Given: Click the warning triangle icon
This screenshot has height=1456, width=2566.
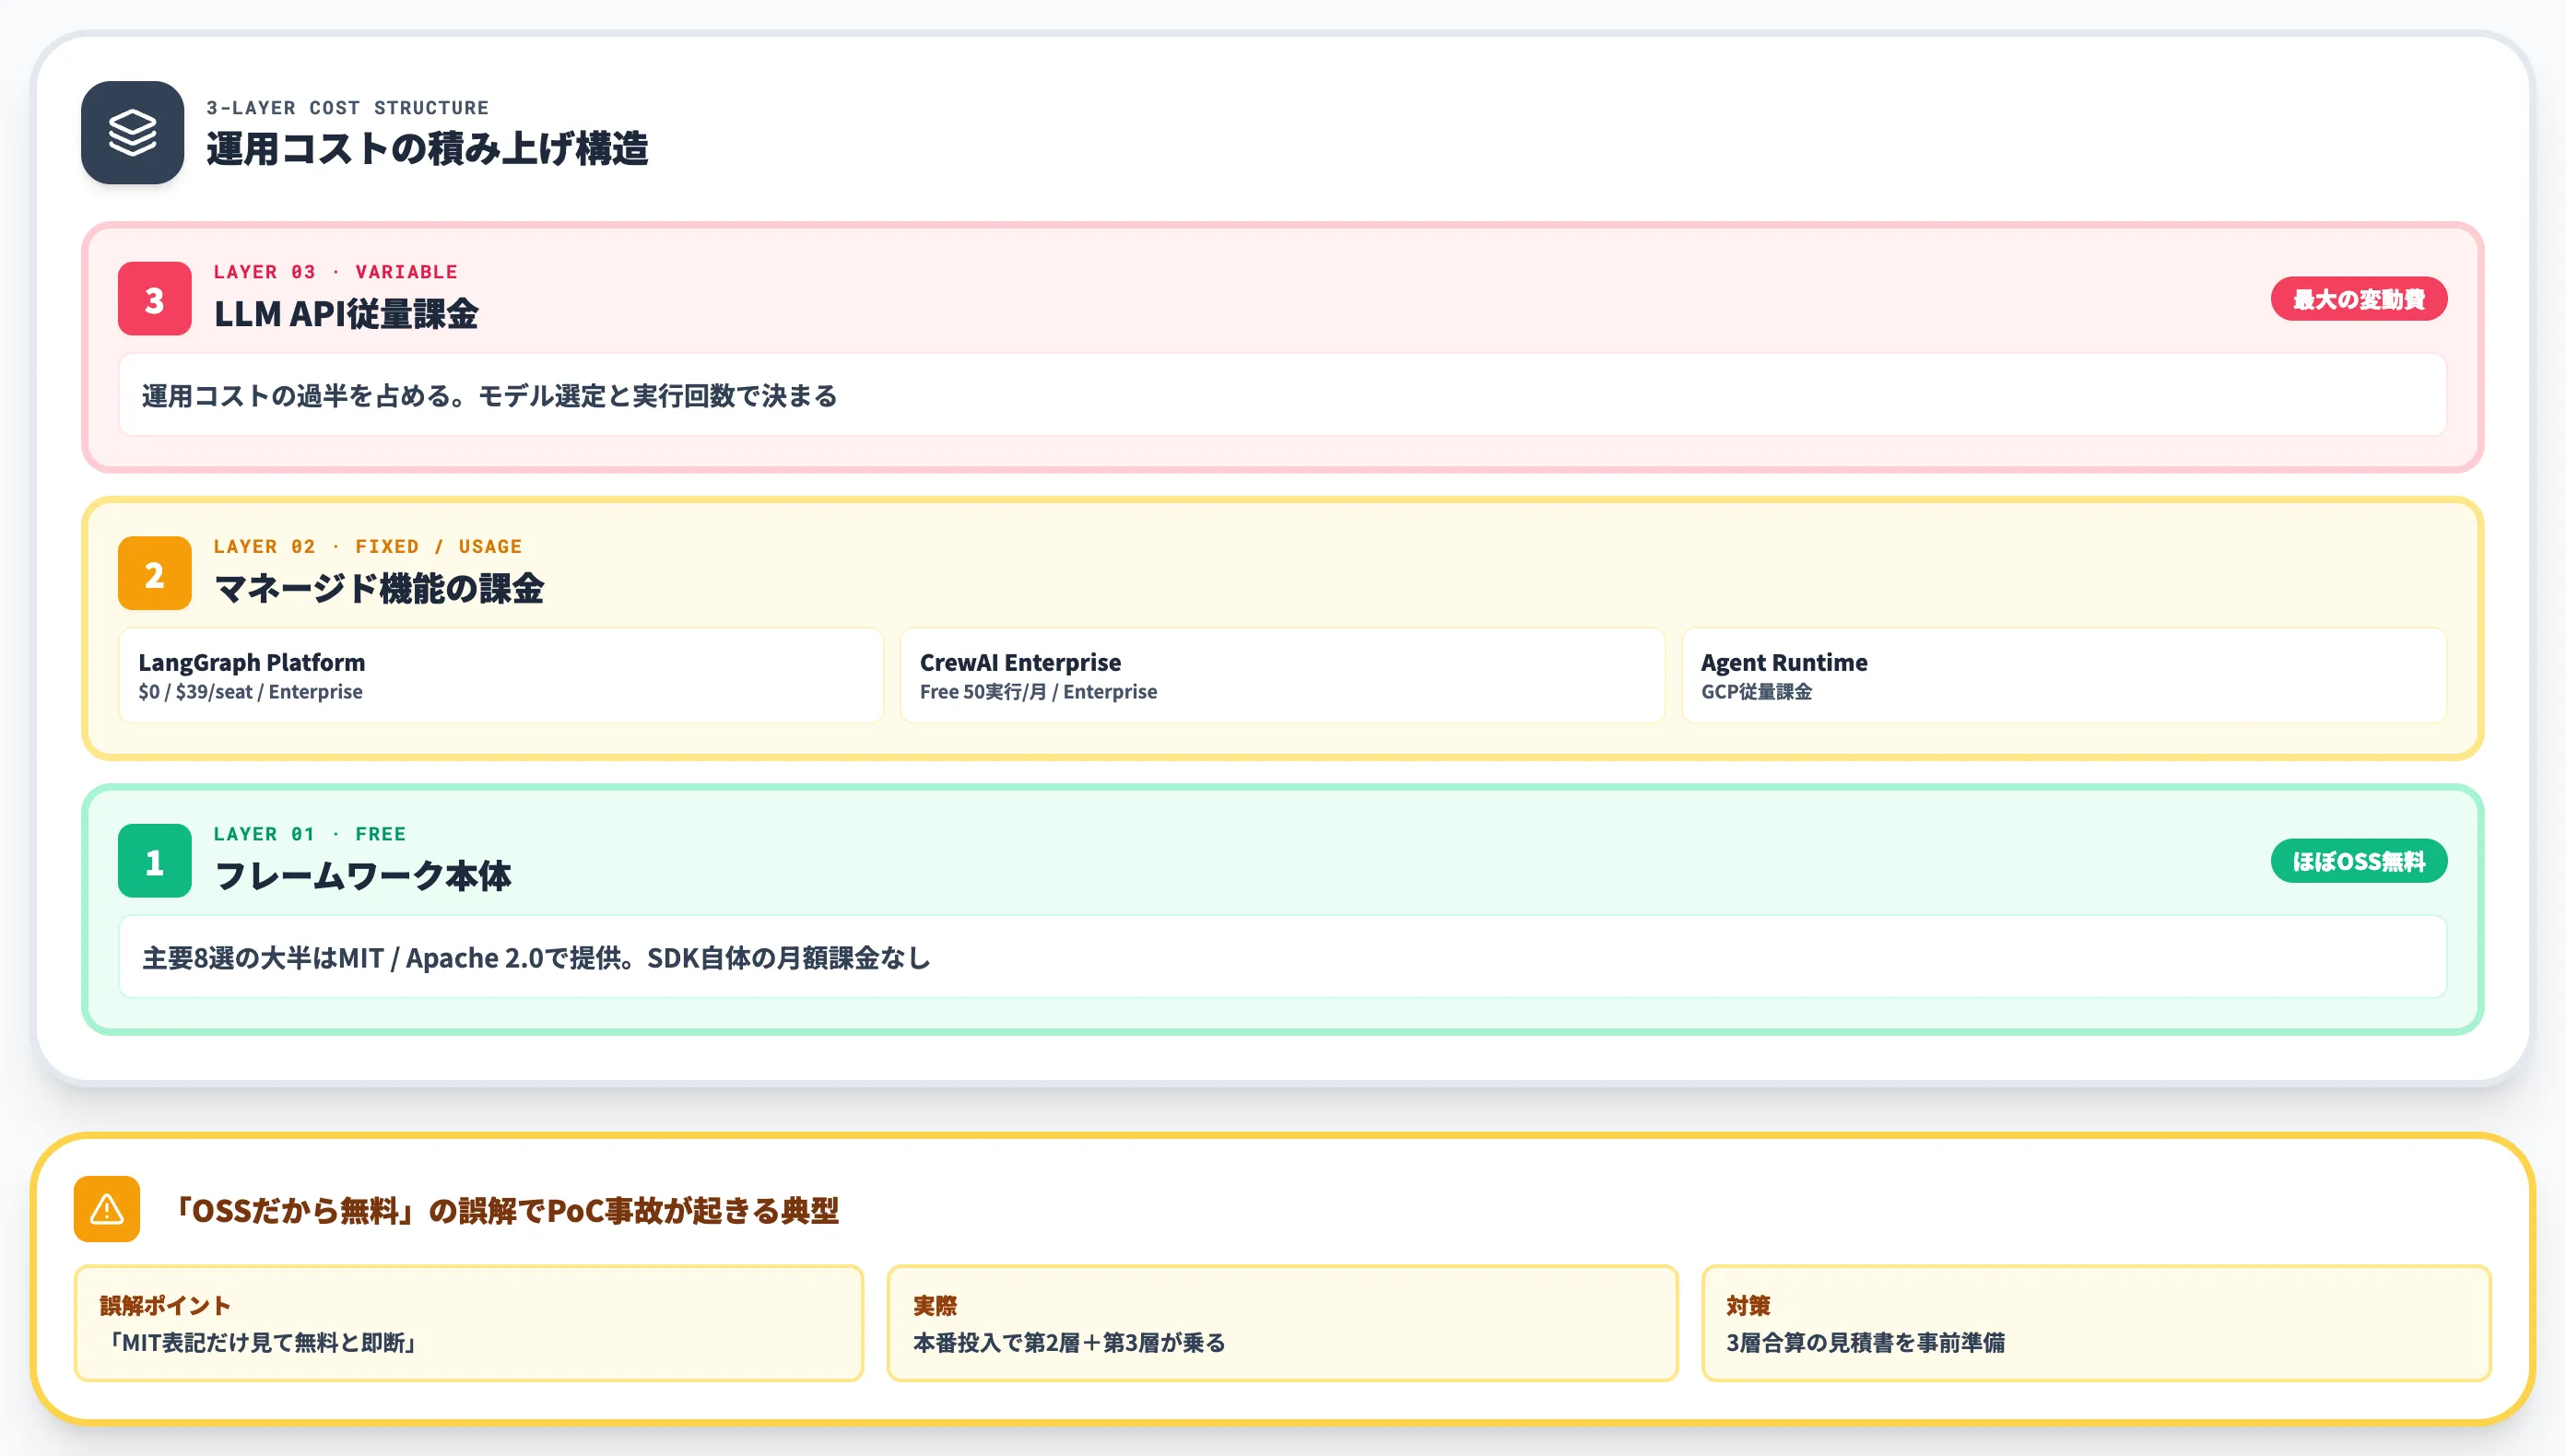Looking at the screenshot, I should point(107,1209).
